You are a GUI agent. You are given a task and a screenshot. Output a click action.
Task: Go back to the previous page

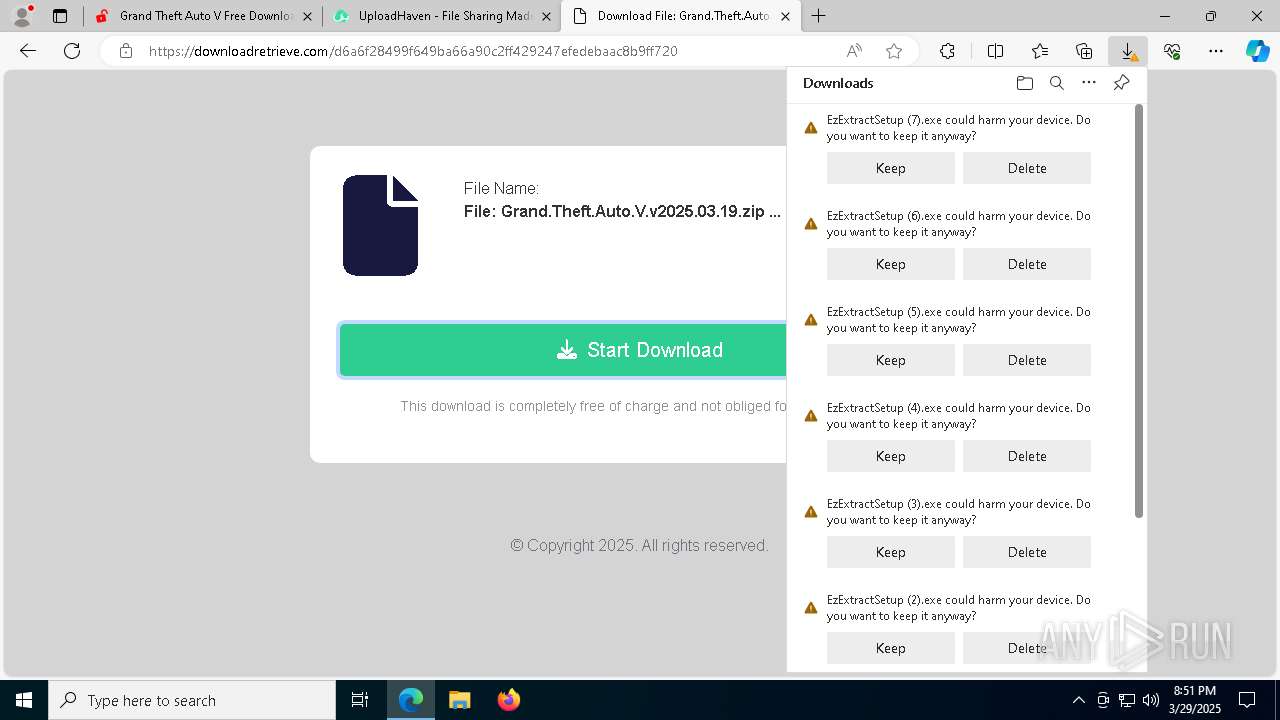[28, 51]
